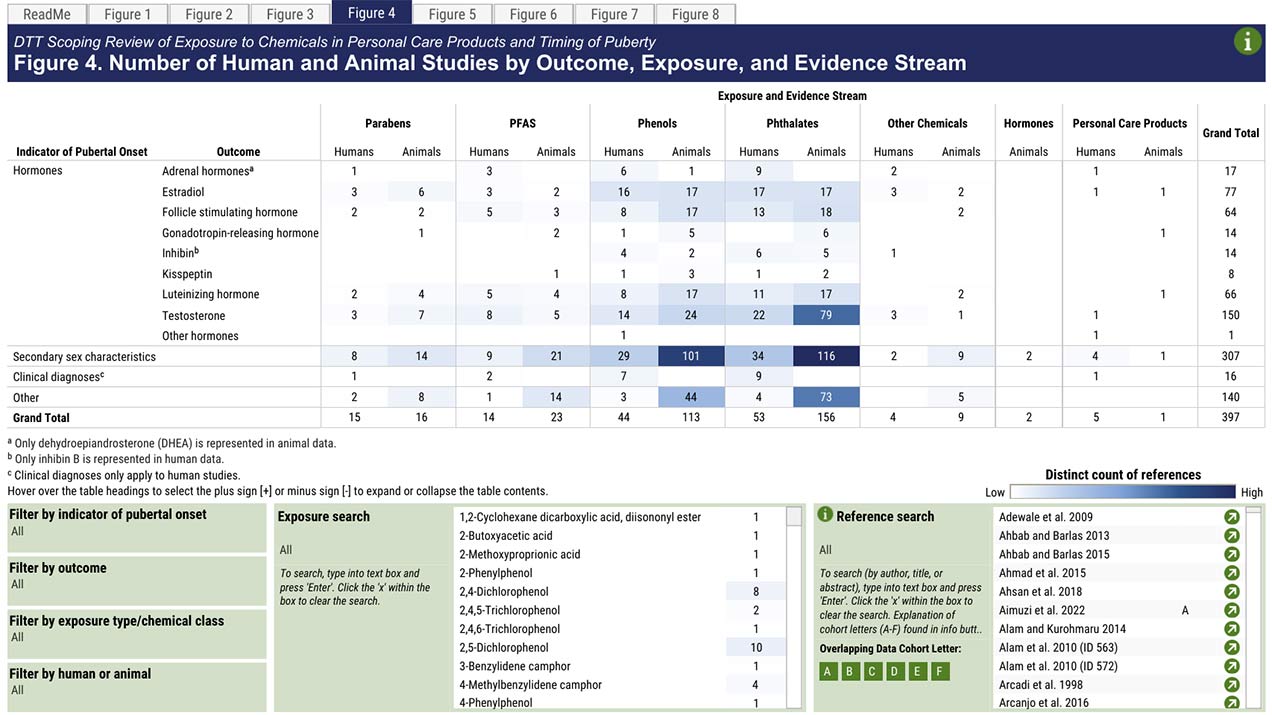
Task: Click the green info icon in title bar
Action: pyautogui.click(x=1247, y=42)
